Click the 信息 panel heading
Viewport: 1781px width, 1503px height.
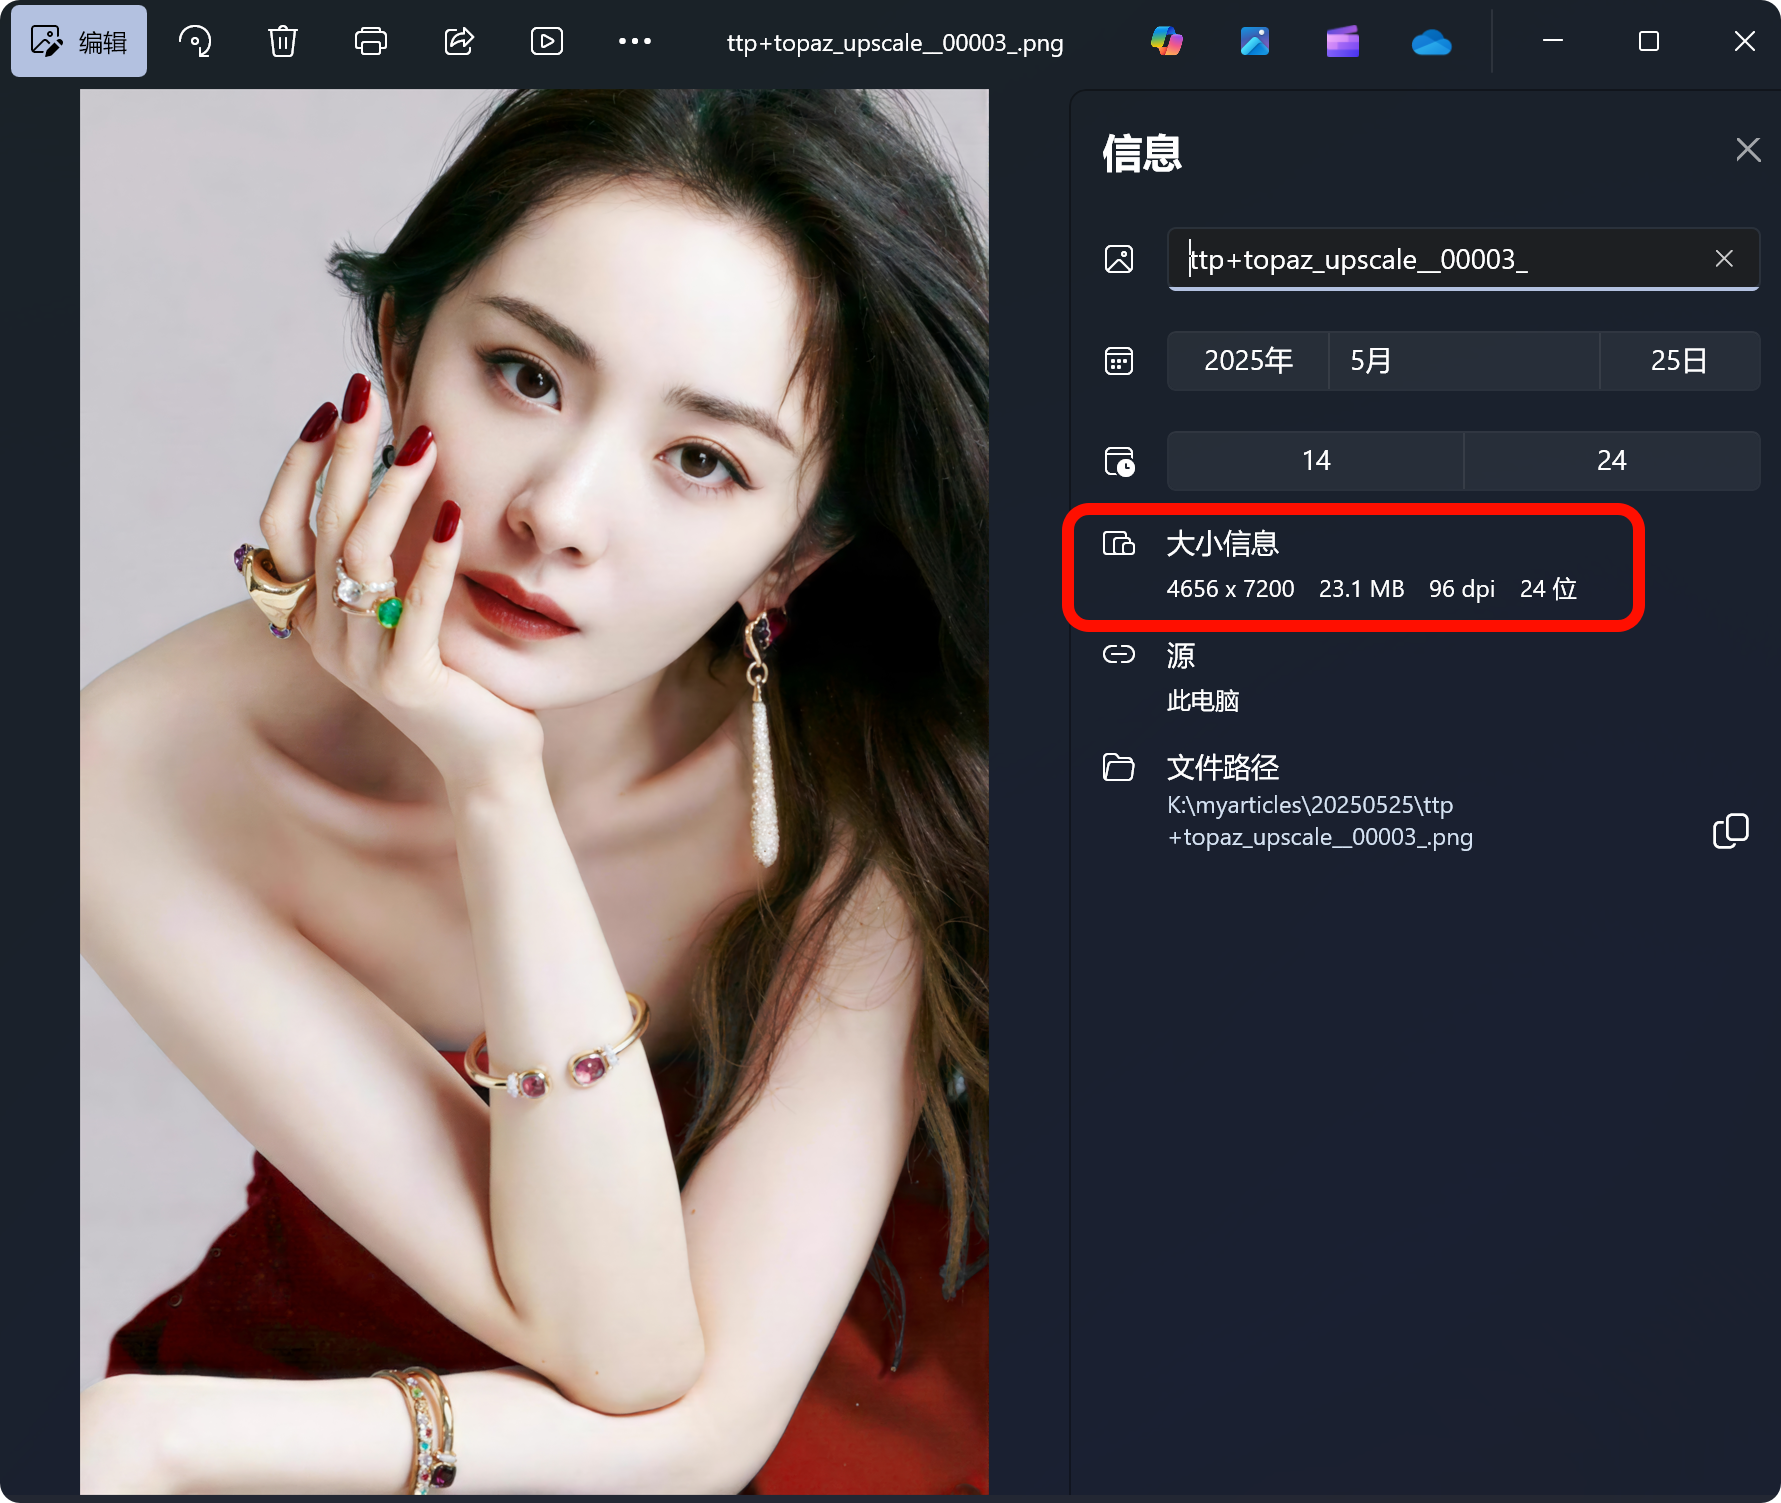pos(1142,154)
